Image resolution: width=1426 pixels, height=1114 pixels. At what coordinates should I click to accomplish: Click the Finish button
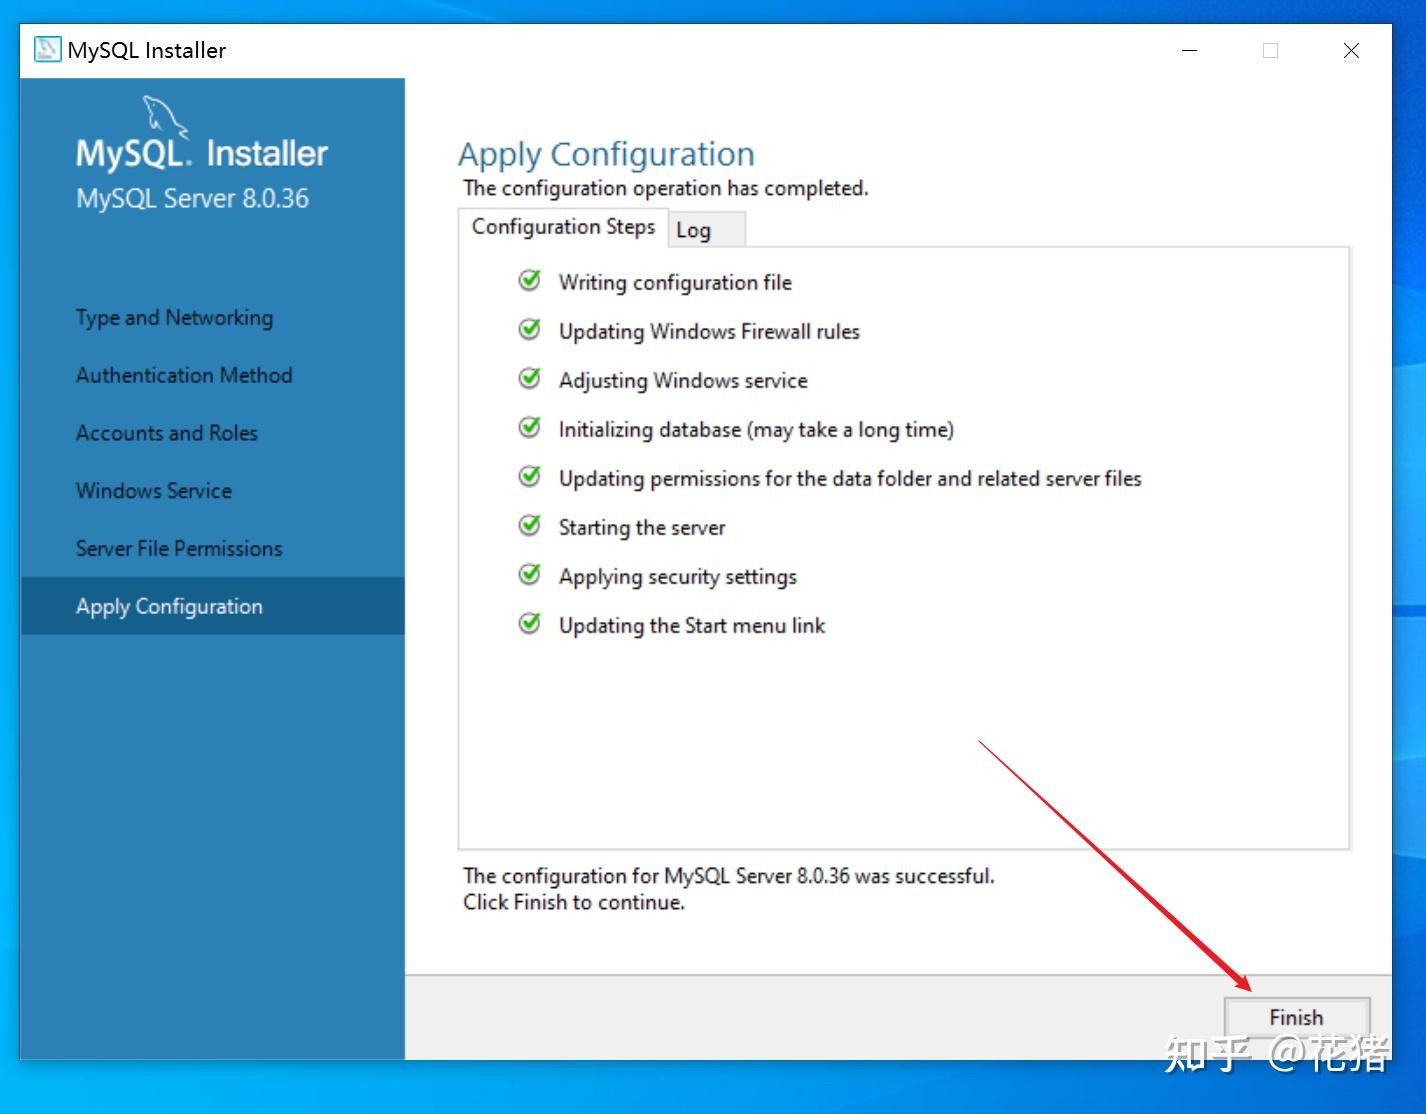point(1296,1017)
